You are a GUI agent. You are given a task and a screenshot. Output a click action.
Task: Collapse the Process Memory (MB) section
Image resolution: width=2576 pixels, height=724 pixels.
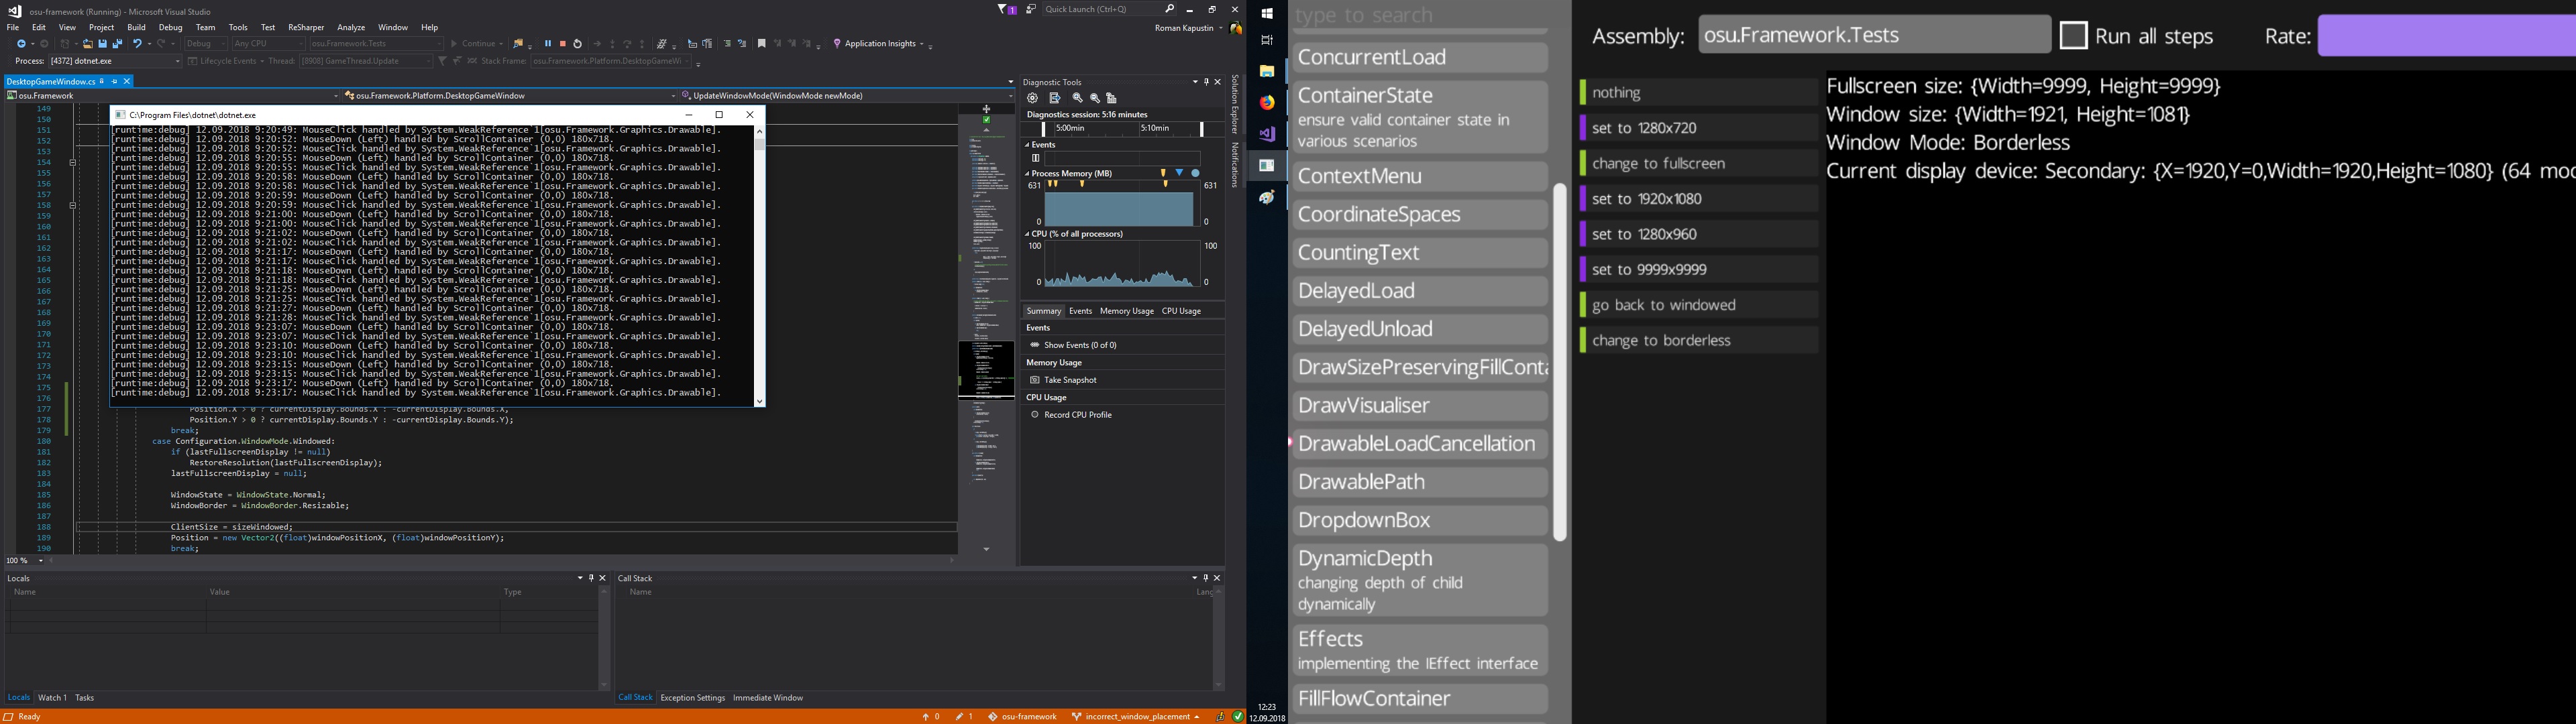(x=1026, y=172)
